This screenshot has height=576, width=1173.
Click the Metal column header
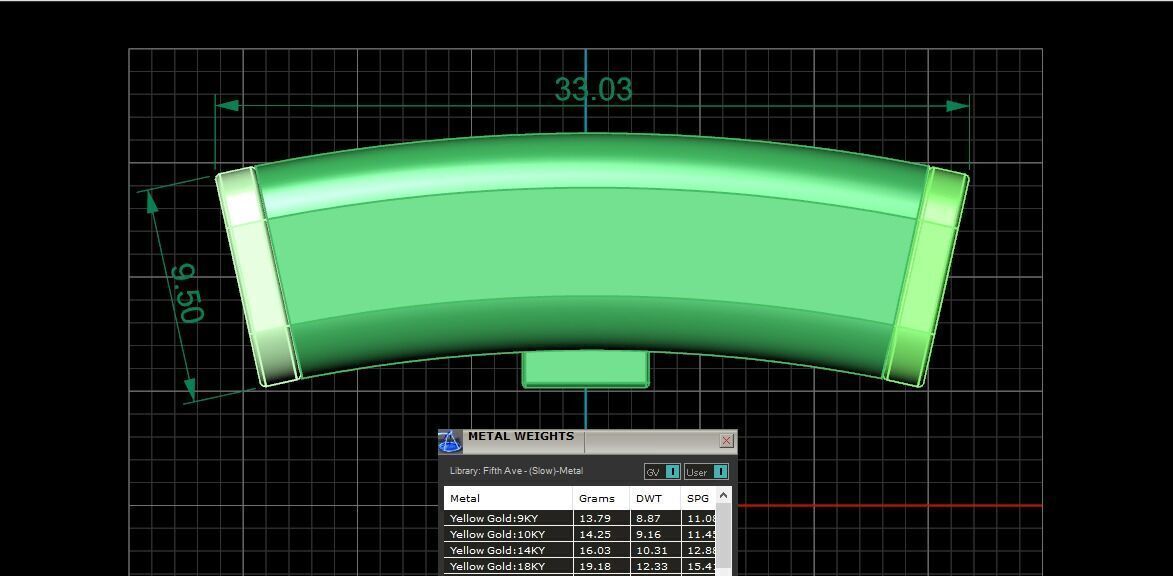pyautogui.click(x=509, y=498)
